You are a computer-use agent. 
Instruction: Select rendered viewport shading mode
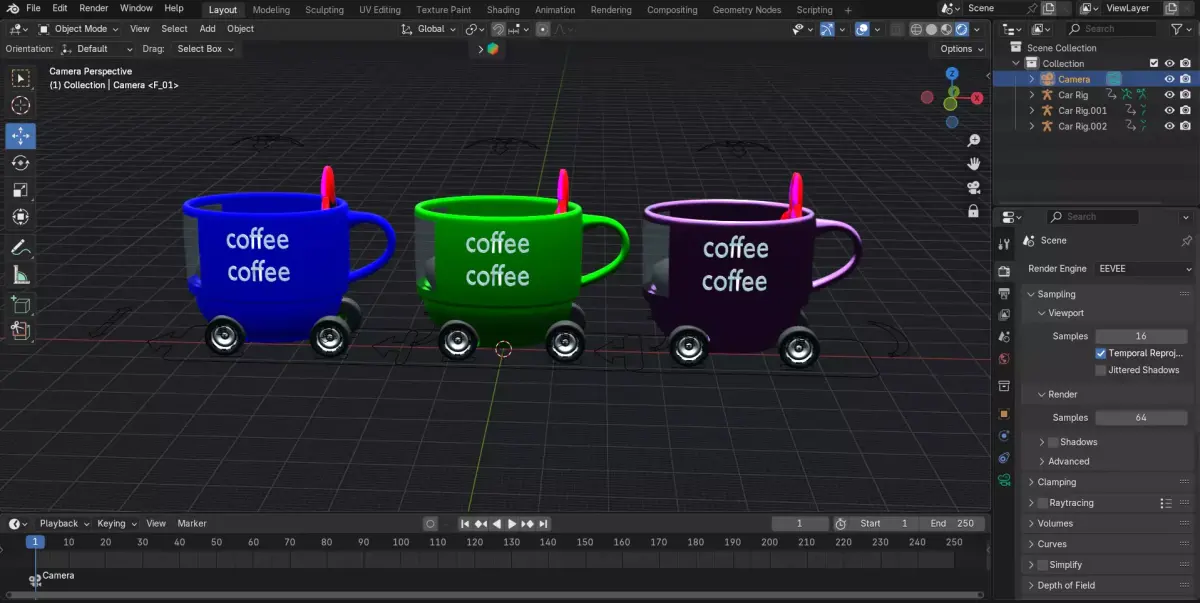point(962,29)
